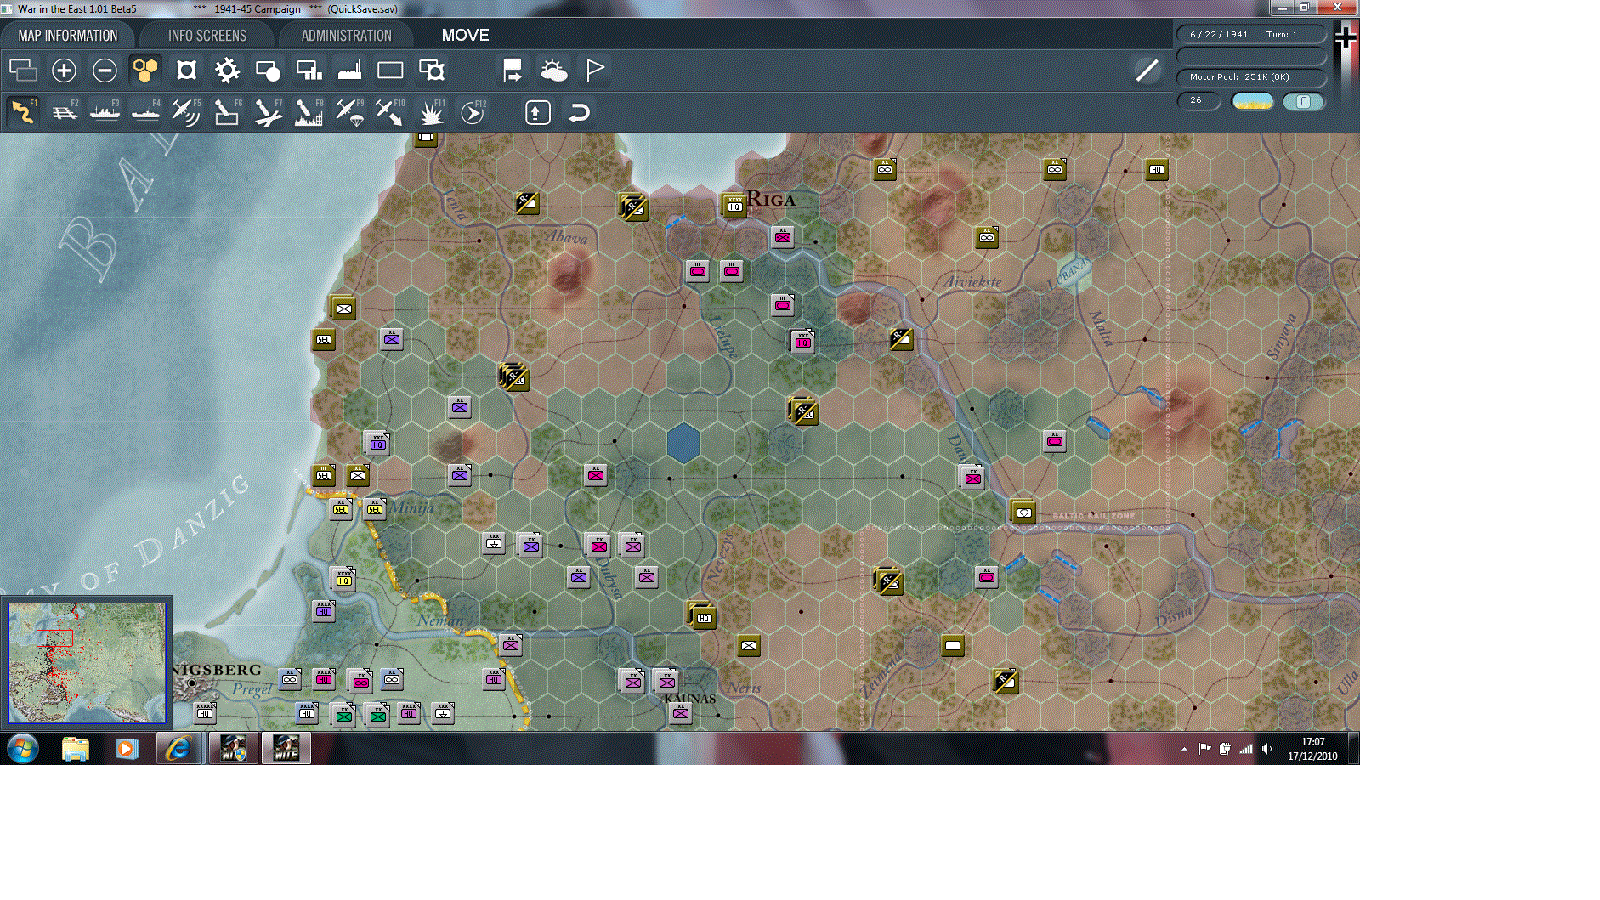This screenshot has height=900, width=1600.
Task: Click the gear icon in the map toolbar
Action: click(227, 70)
